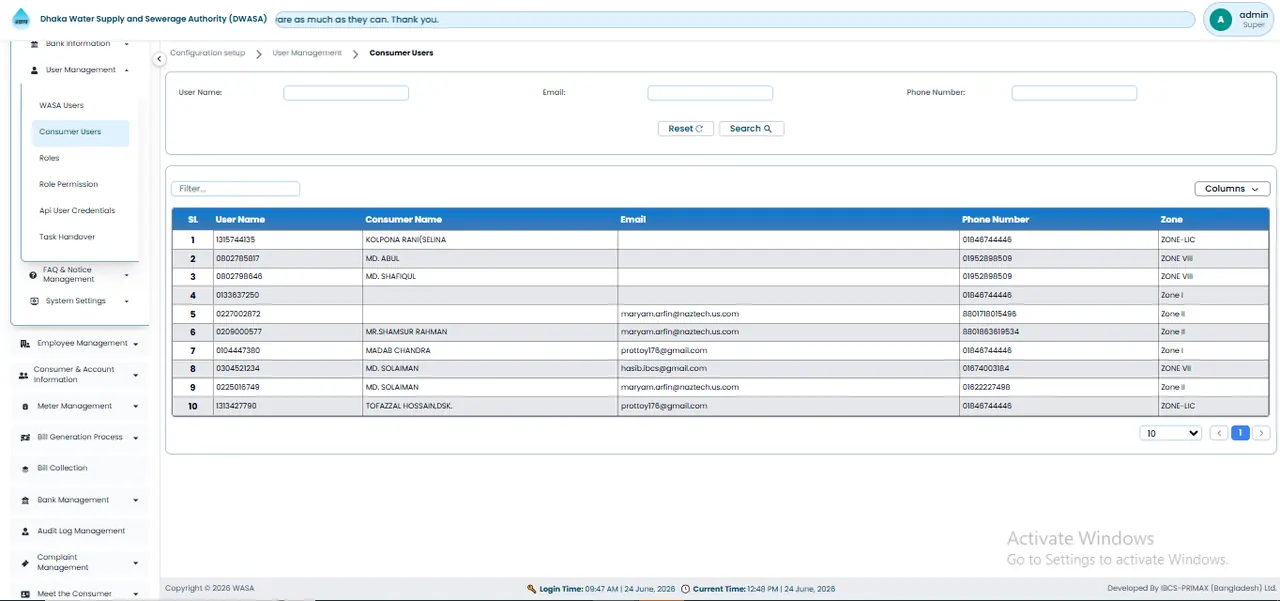
Task: Click the Reset button
Action: click(686, 129)
